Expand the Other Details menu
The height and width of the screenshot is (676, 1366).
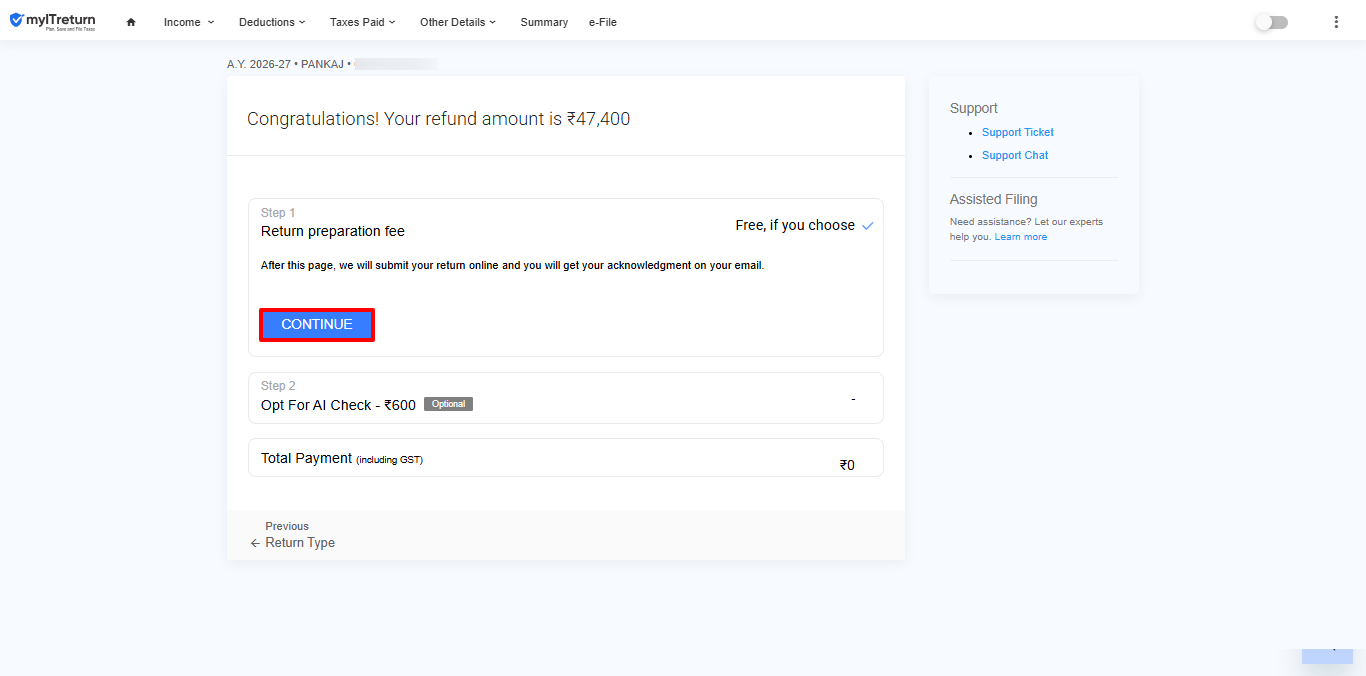[458, 22]
